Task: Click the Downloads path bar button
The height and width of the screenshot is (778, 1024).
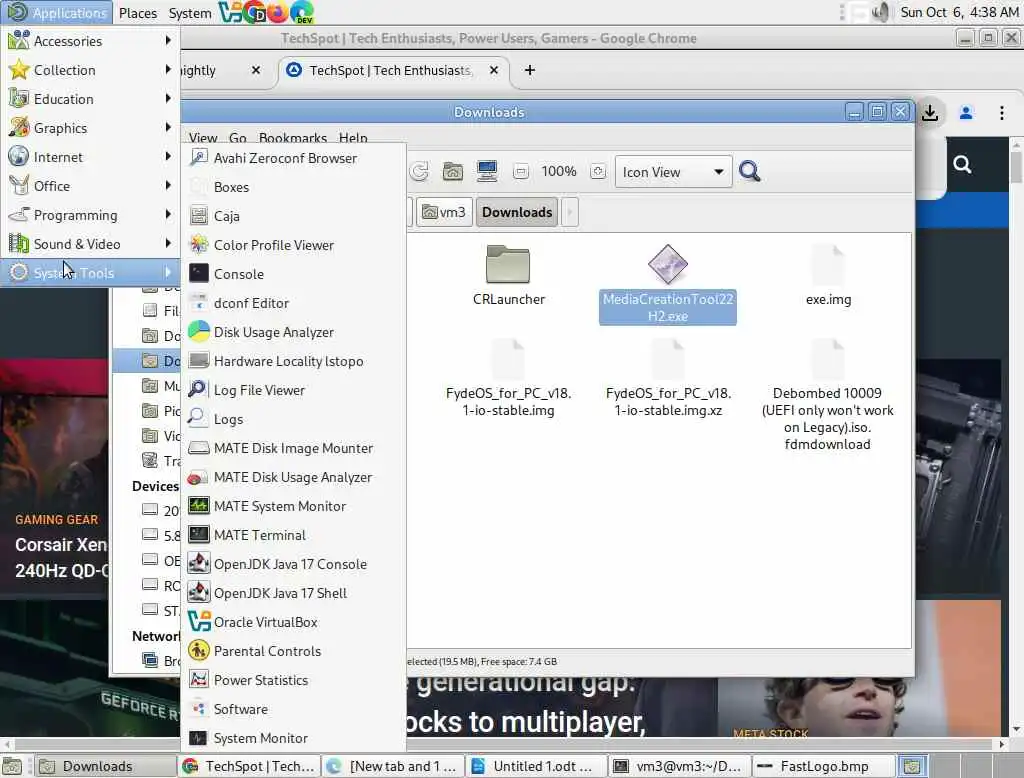Action: point(517,212)
